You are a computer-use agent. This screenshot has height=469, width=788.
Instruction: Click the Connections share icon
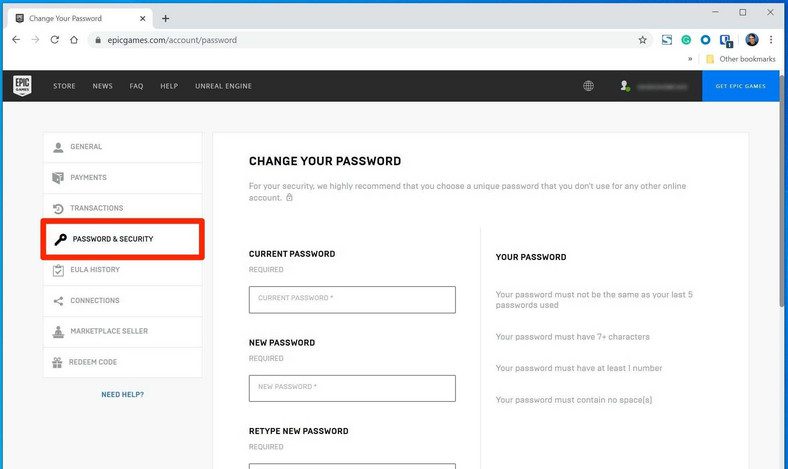click(x=58, y=301)
